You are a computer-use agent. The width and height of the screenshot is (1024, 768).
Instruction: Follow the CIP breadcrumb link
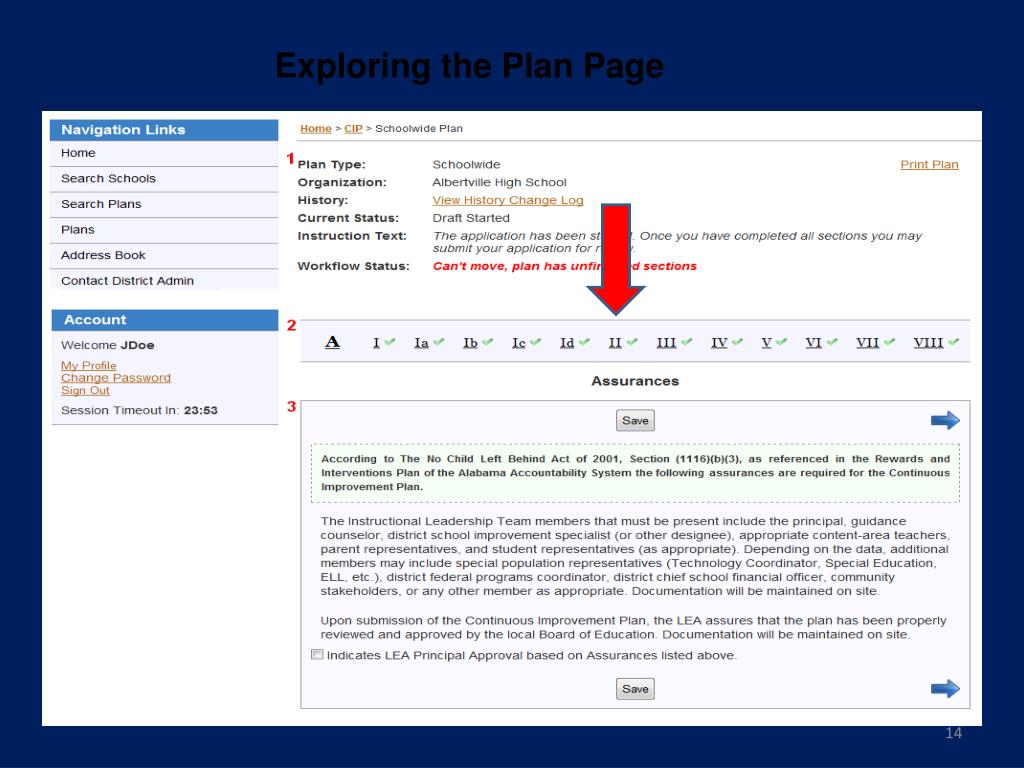coord(353,129)
